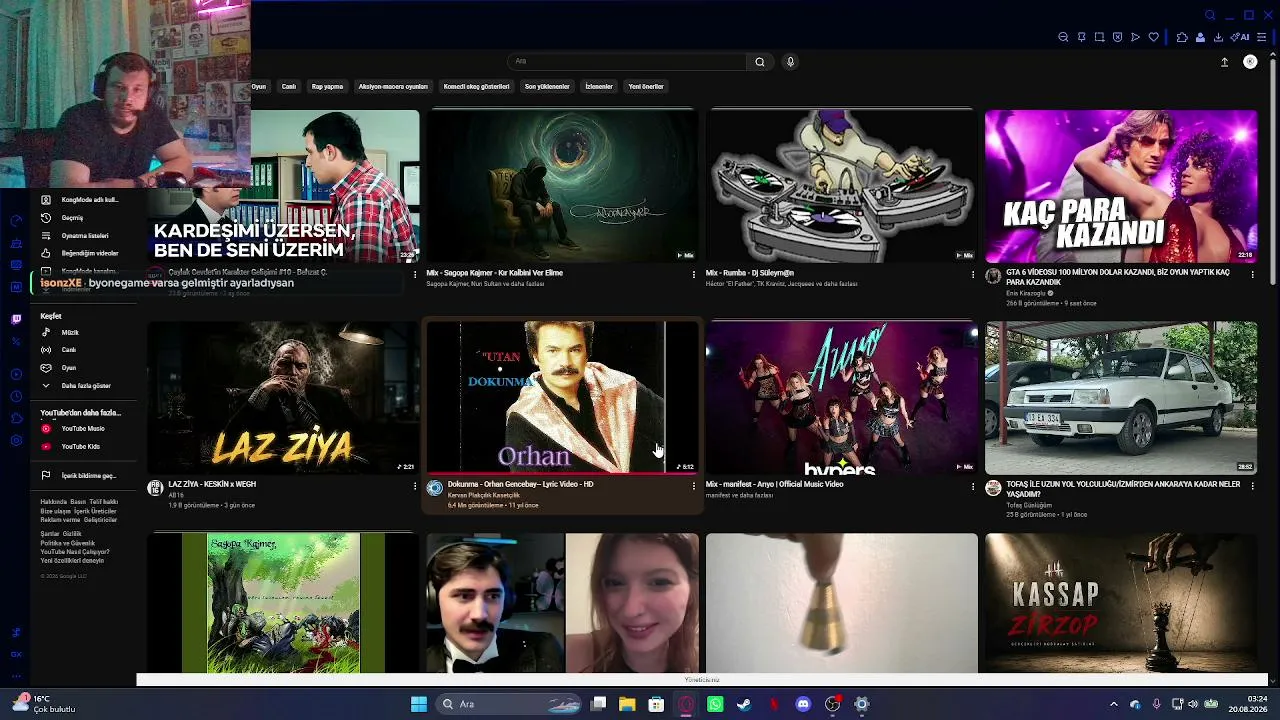The width and height of the screenshot is (1280, 720).
Task: Click the YouTube voice search microphone icon
Action: [790, 62]
